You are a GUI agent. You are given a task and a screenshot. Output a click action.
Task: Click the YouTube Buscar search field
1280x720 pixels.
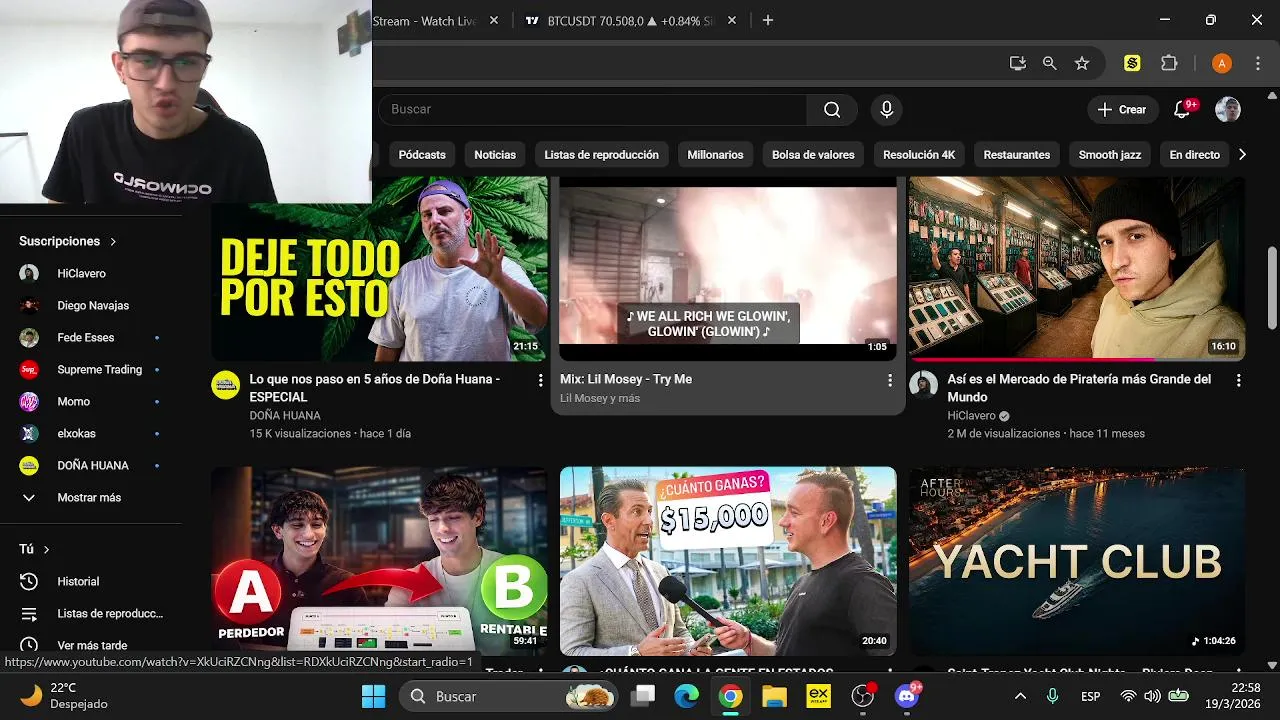click(592, 110)
